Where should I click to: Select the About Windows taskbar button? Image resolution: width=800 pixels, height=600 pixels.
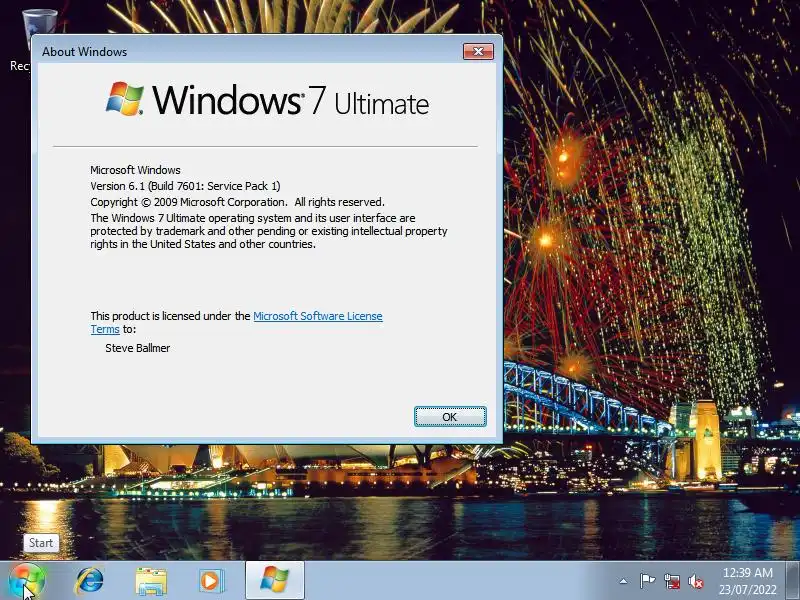pyautogui.click(x=275, y=581)
